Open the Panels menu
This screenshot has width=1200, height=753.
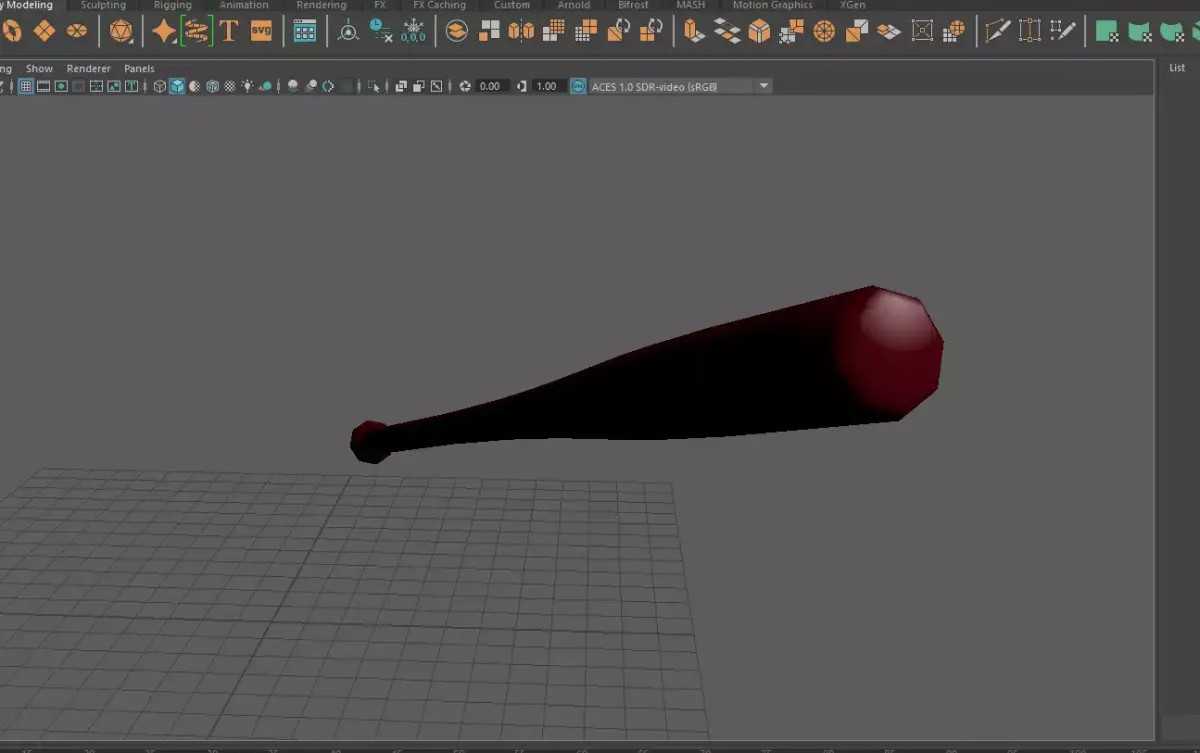point(139,68)
